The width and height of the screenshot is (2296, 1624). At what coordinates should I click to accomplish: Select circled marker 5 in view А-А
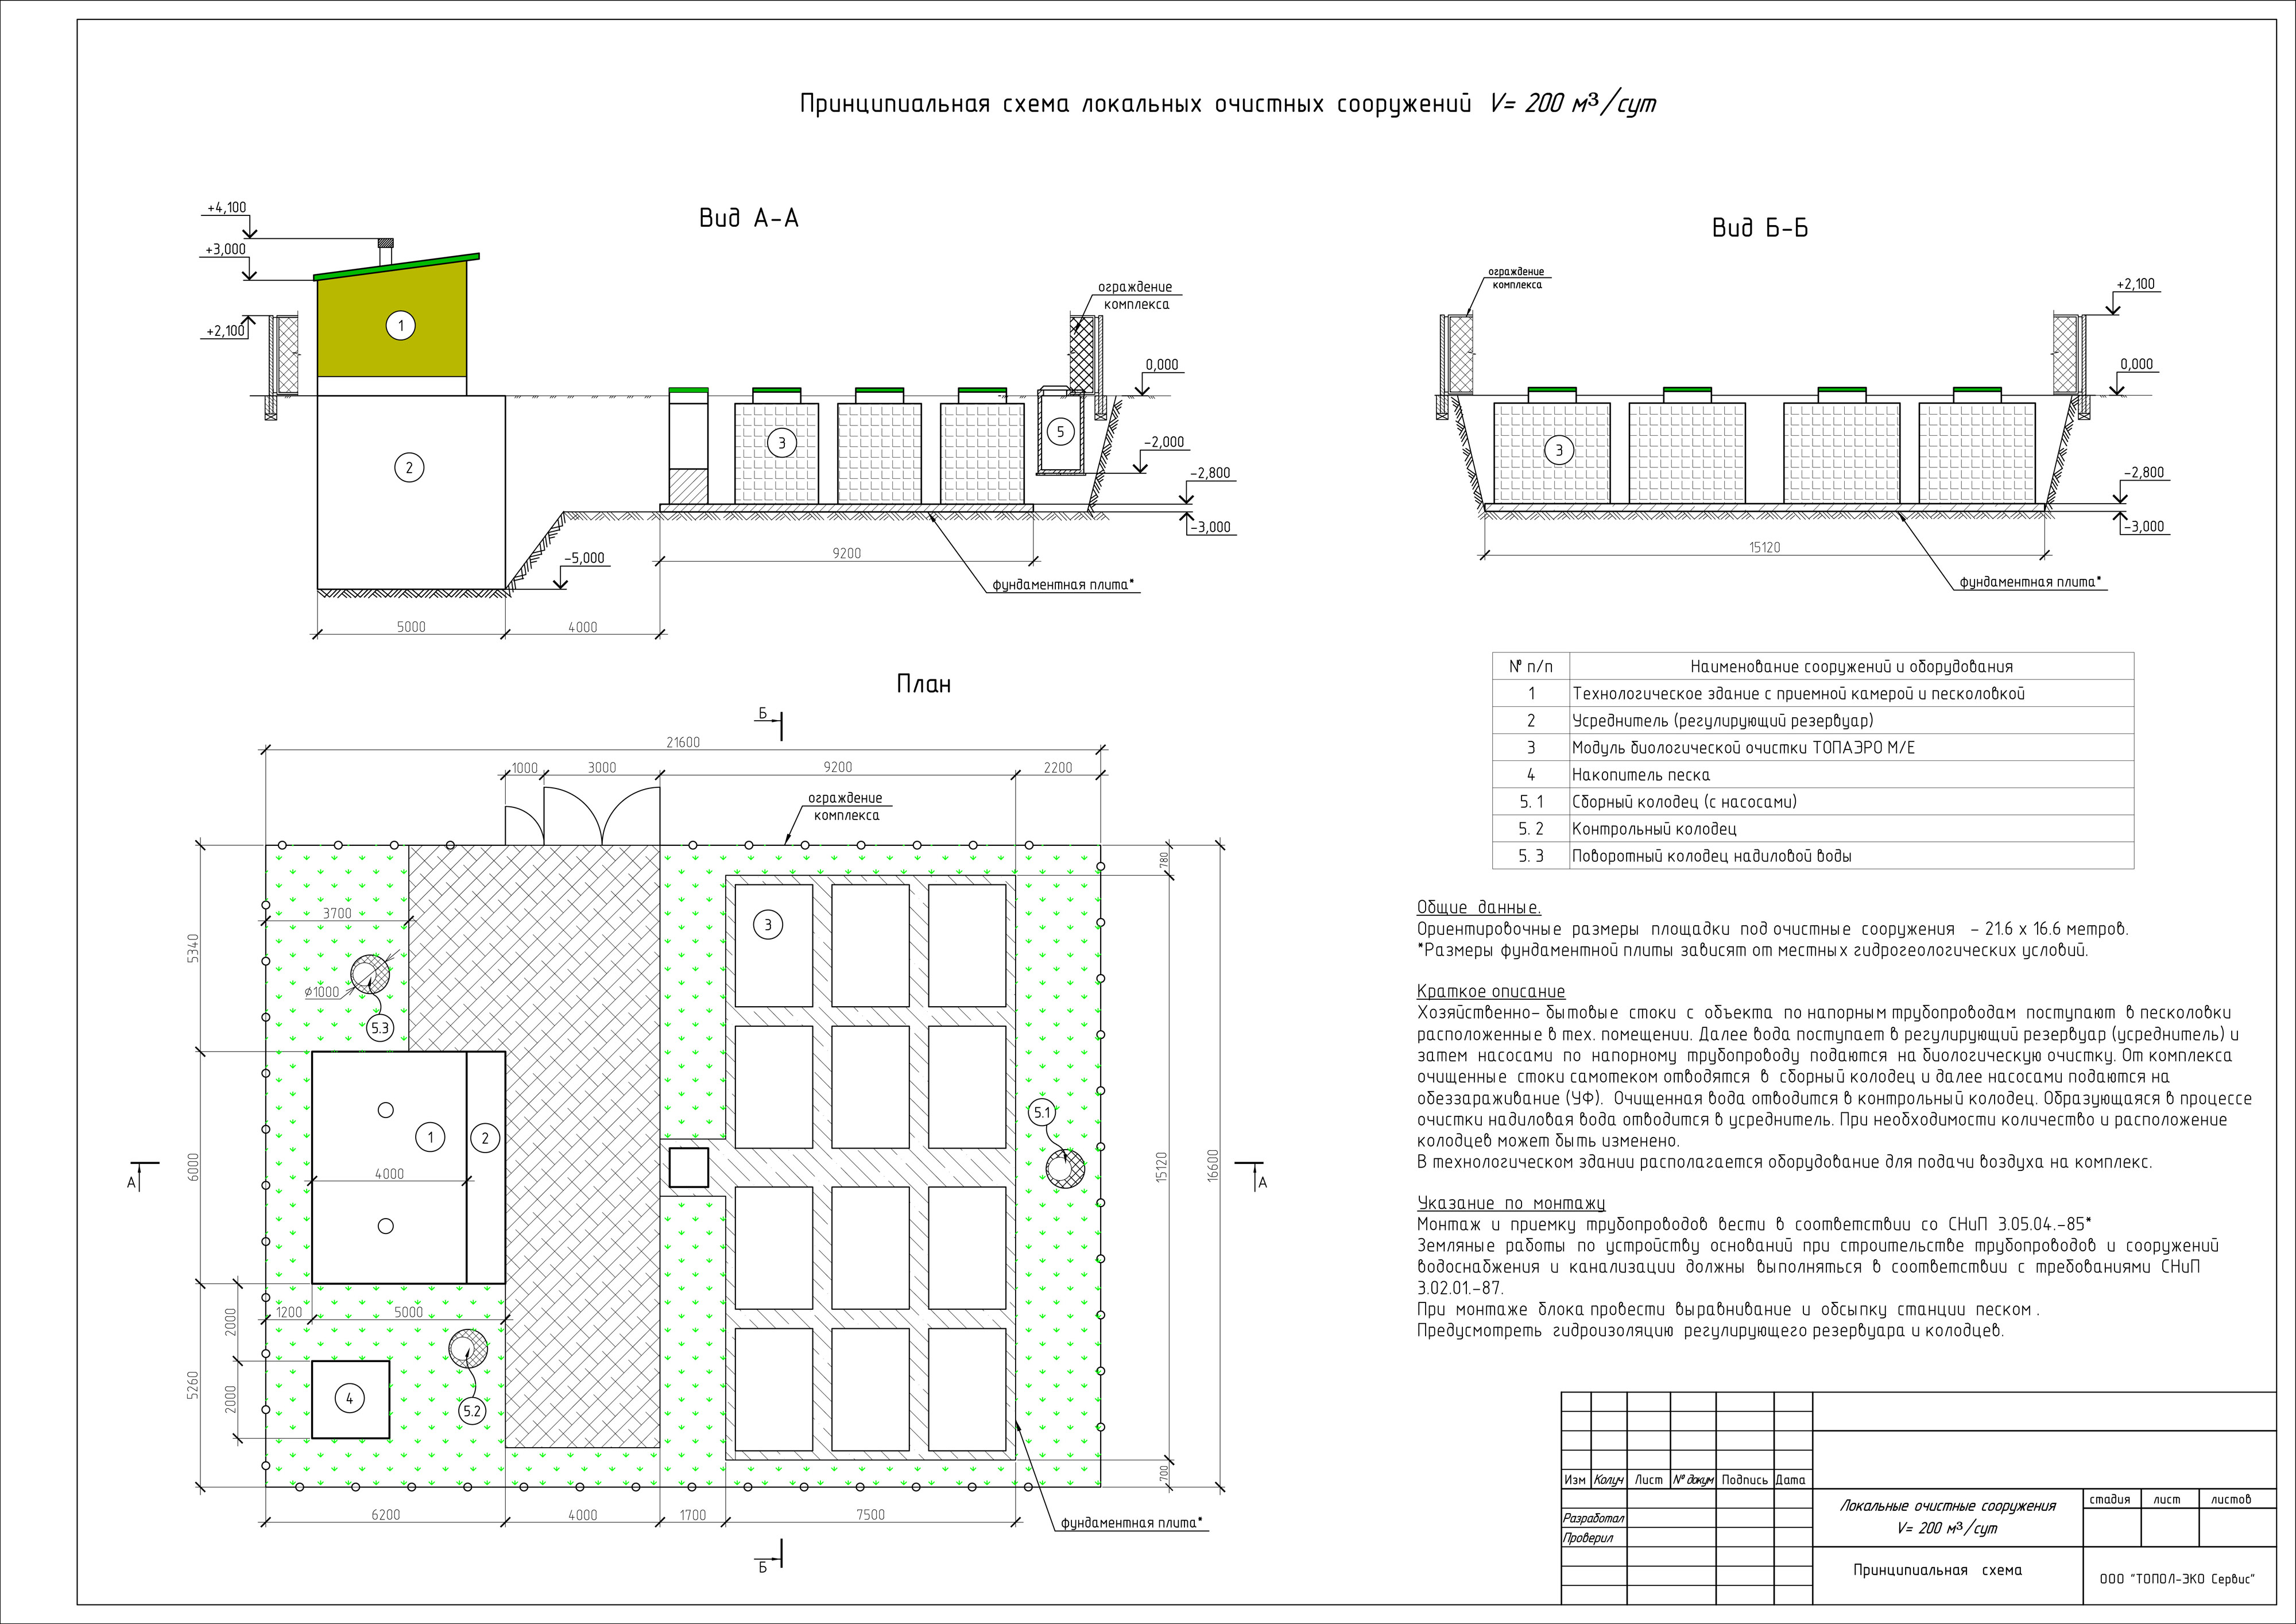1060,432
